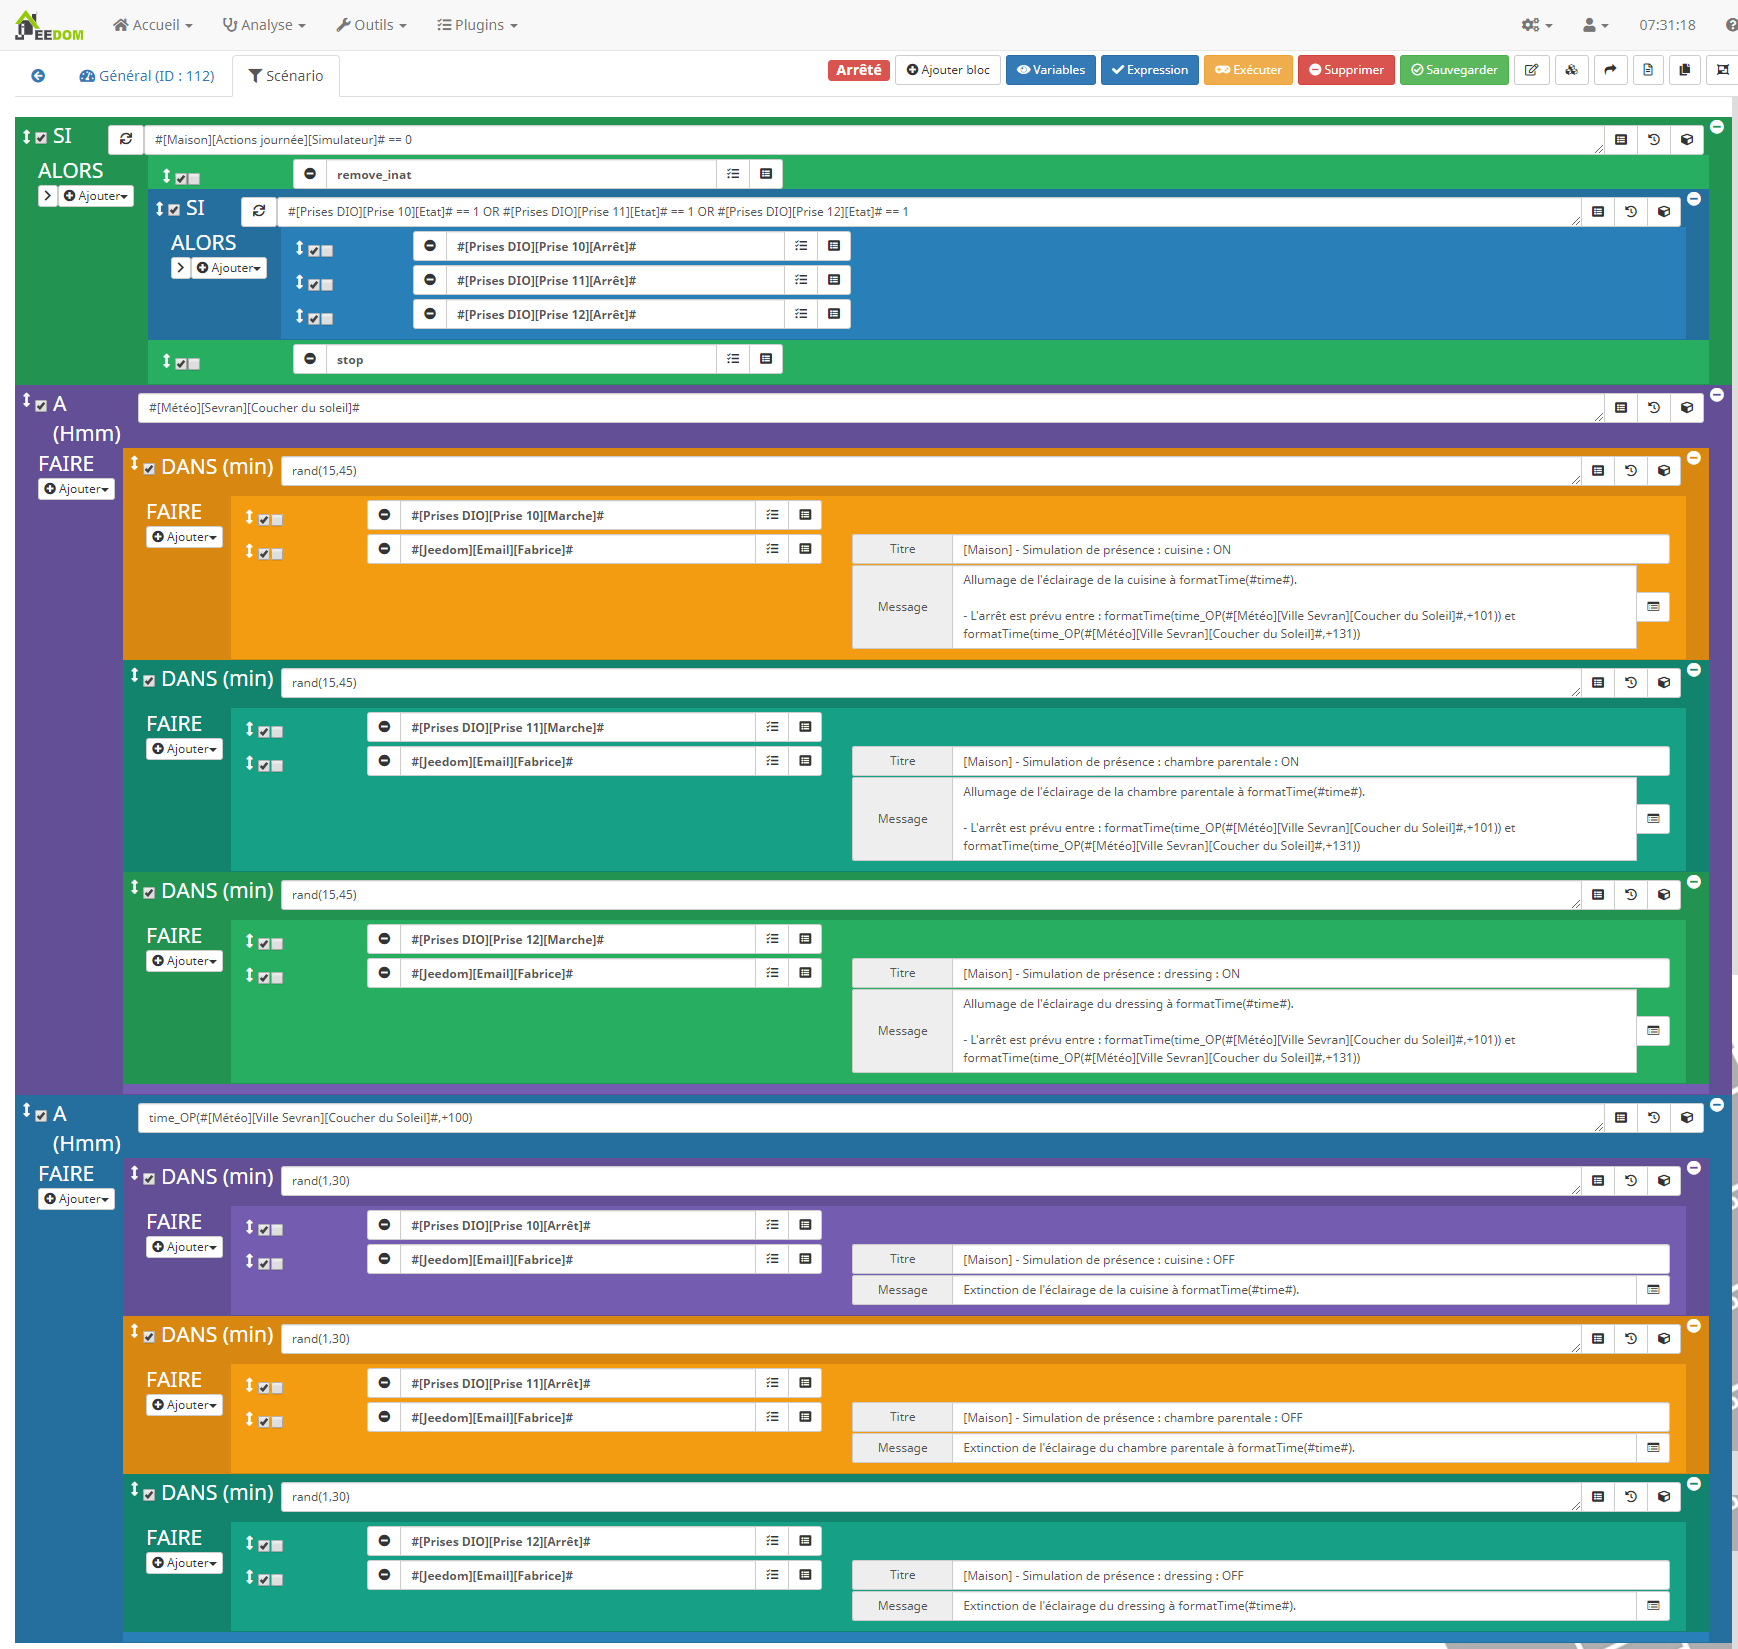Screen dimensions: 1738x1649
Task: Toggle the checkbox of the remove_inat action
Action: pos(181,178)
